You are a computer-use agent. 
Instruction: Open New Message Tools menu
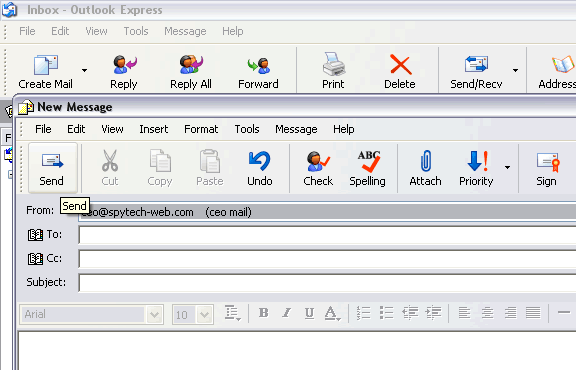247,129
